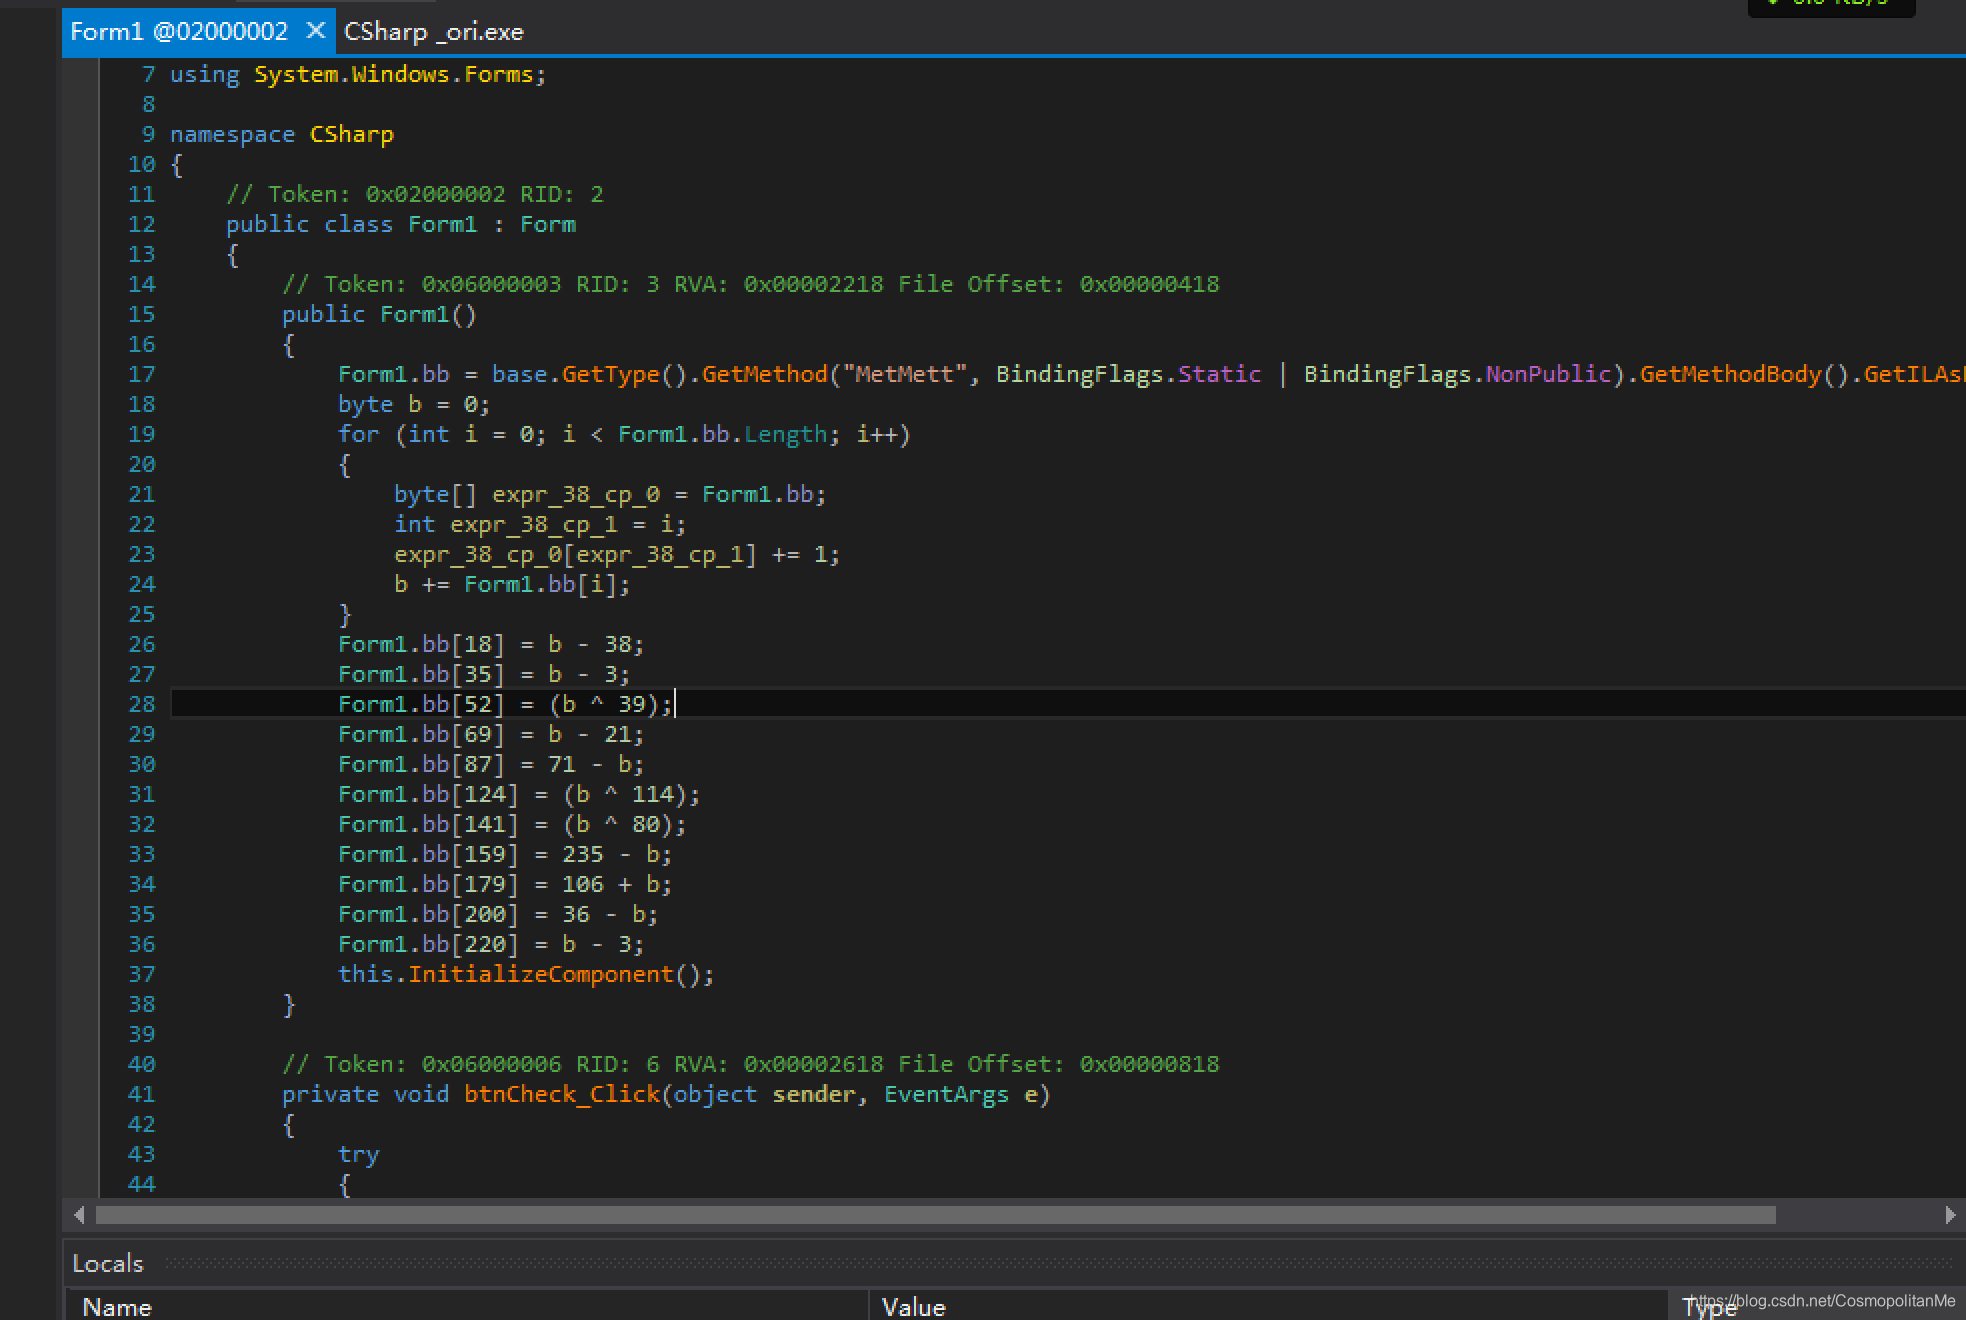Click btnCheck_Click method name on line 41
1966x1320 pixels.
tap(561, 1094)
